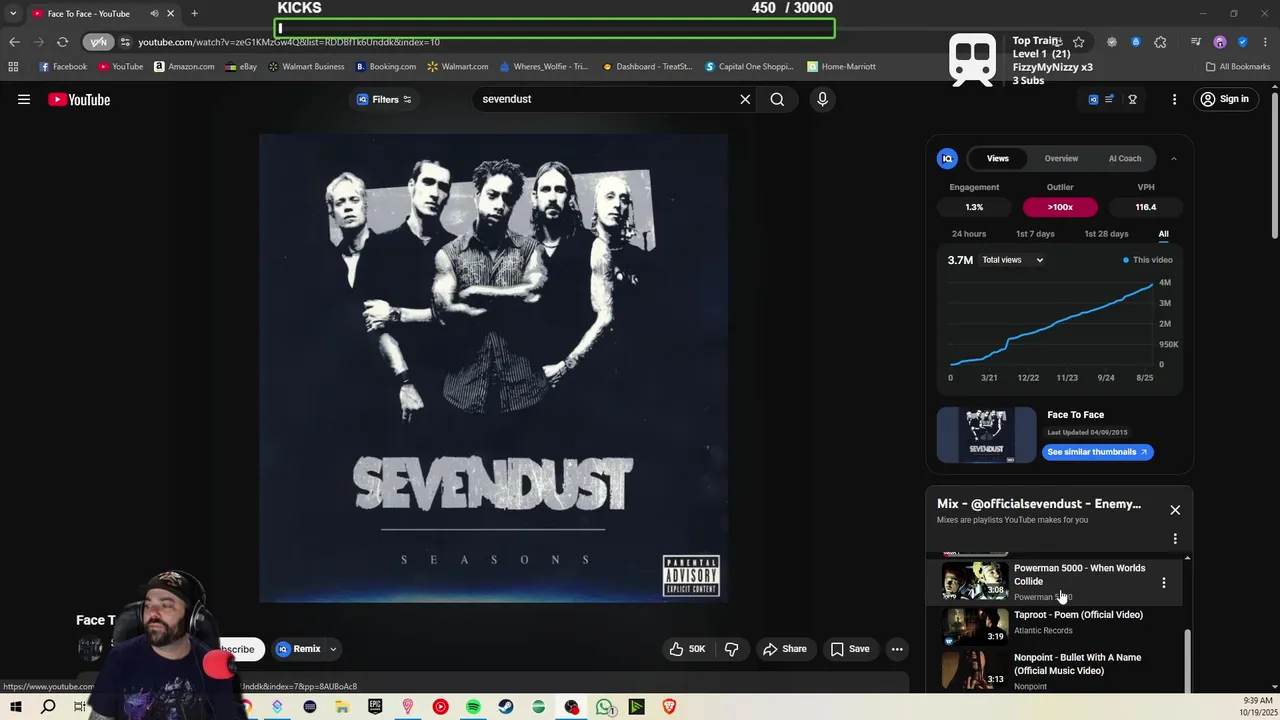Click the Face To Face thumbnail in IQ panel
Viewport: 1280px width, 720px height.
click(986, 434)
